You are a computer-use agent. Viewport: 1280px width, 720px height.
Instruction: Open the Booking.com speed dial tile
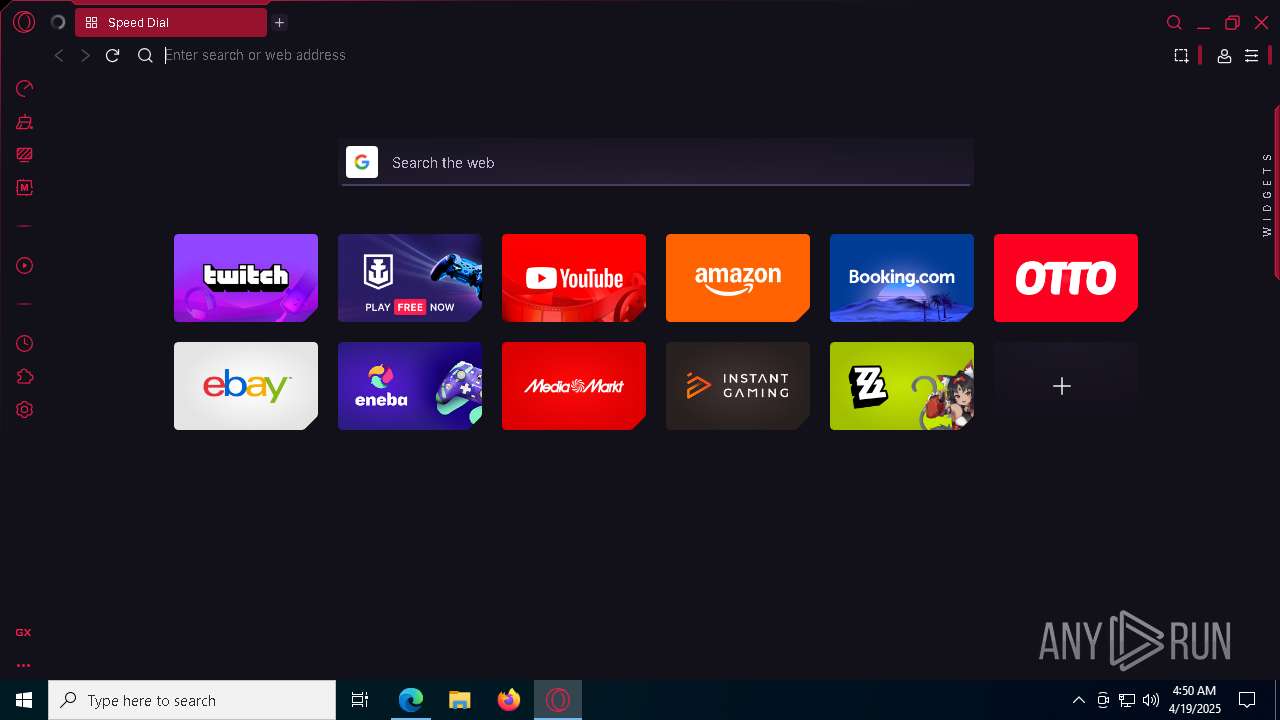[902, 278]
